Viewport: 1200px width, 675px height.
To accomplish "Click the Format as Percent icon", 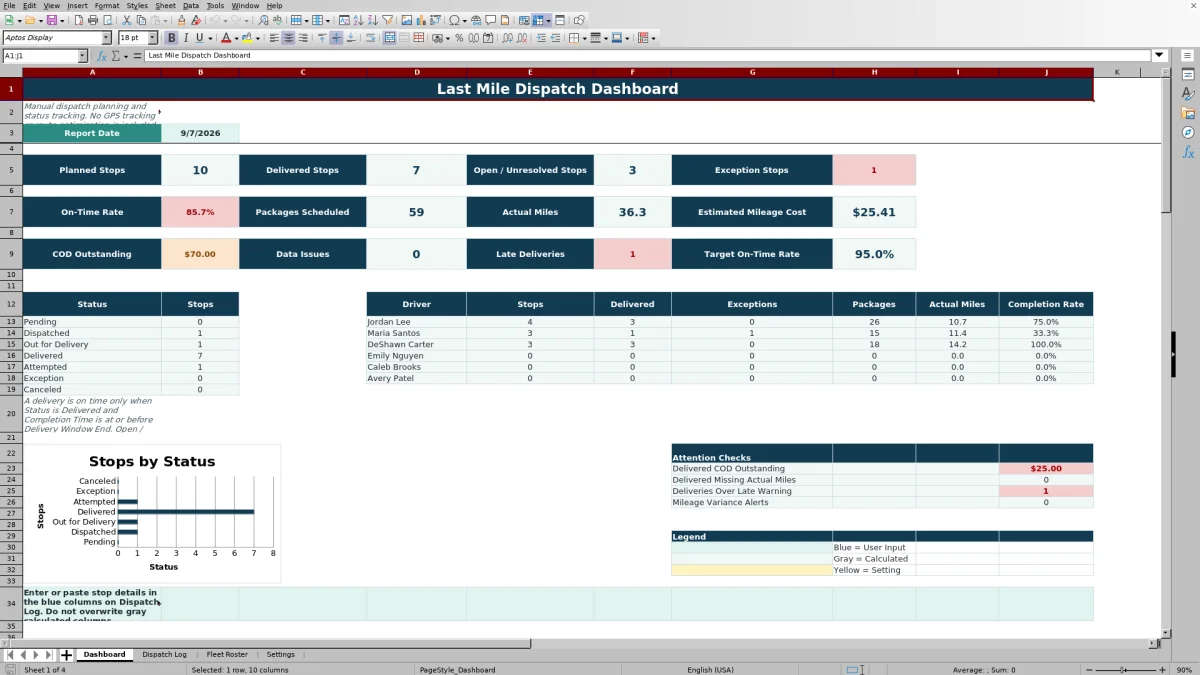I will tap(459, 38).
